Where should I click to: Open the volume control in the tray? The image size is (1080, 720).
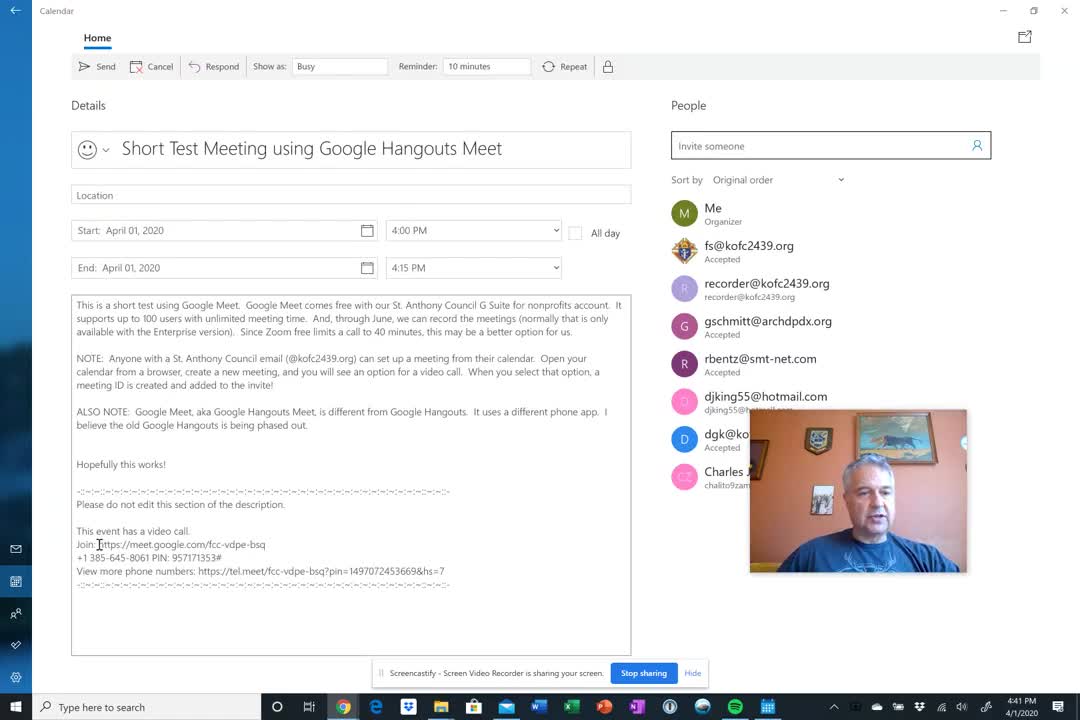[x=962, y=707]
